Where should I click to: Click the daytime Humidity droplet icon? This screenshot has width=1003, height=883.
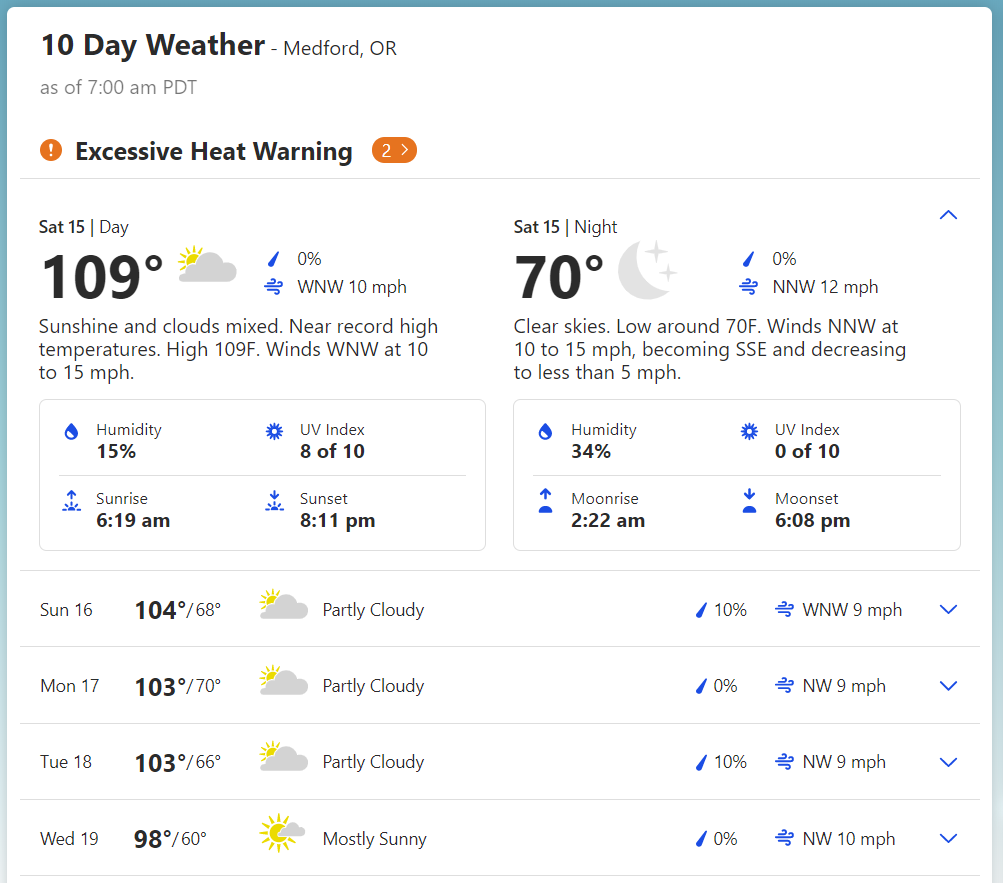pos(71,432)
